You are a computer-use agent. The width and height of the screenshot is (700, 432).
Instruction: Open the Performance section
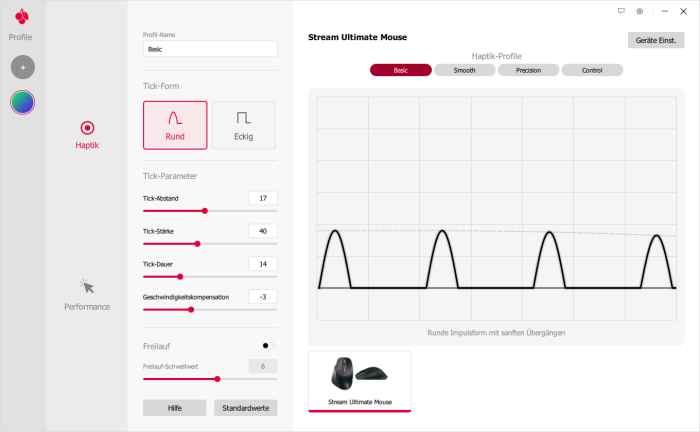(87, 294)
